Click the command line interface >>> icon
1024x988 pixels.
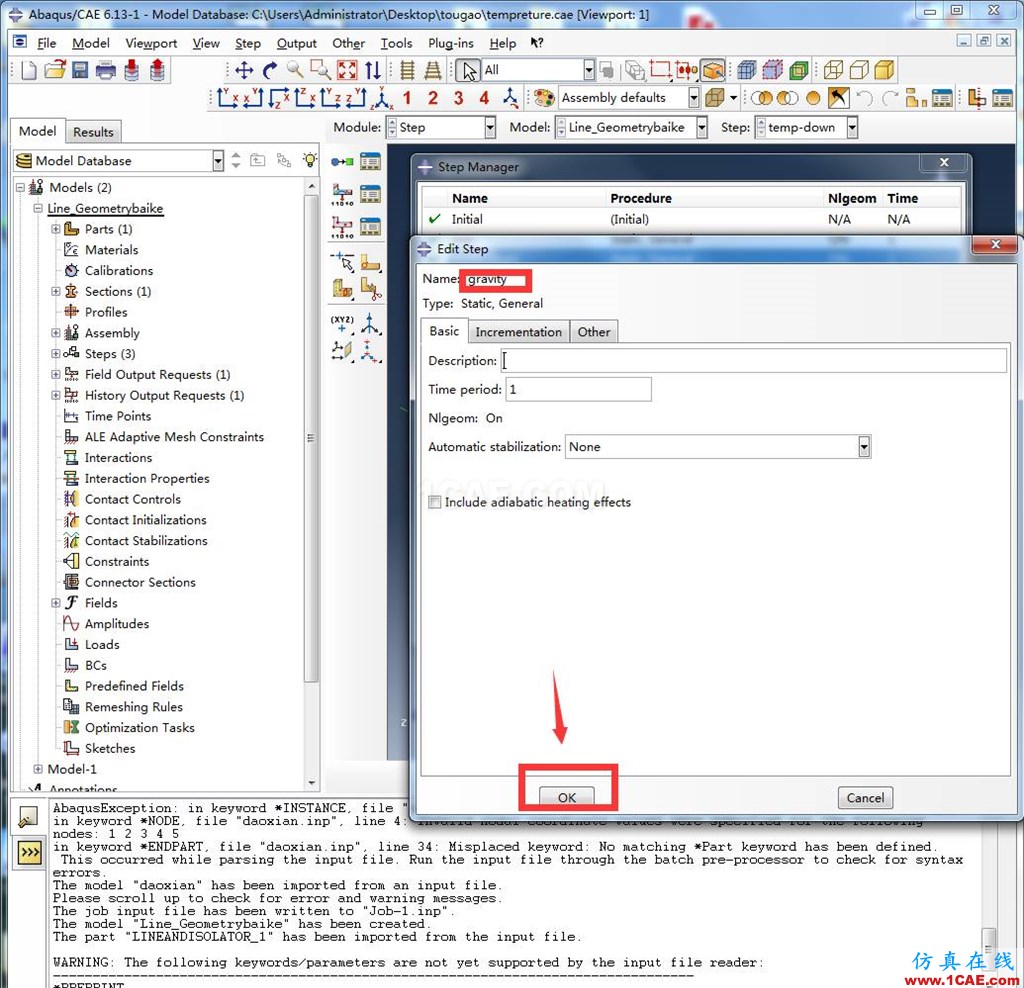pos(30,853)
